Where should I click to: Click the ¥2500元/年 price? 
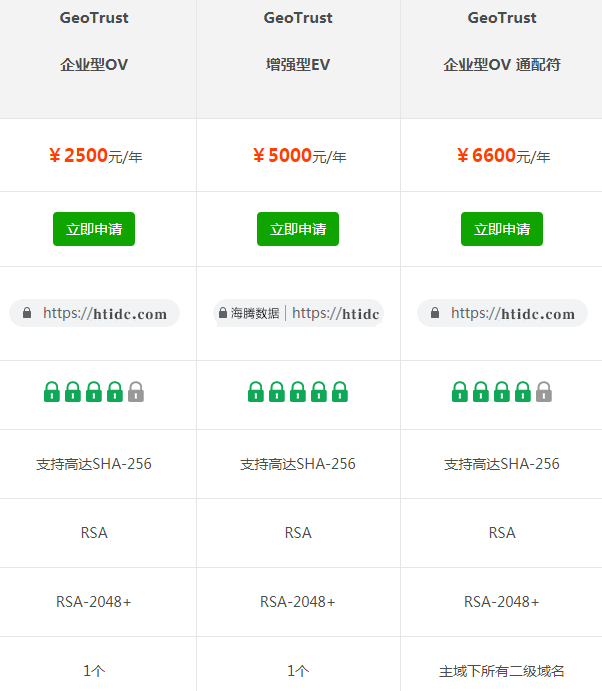94,155
